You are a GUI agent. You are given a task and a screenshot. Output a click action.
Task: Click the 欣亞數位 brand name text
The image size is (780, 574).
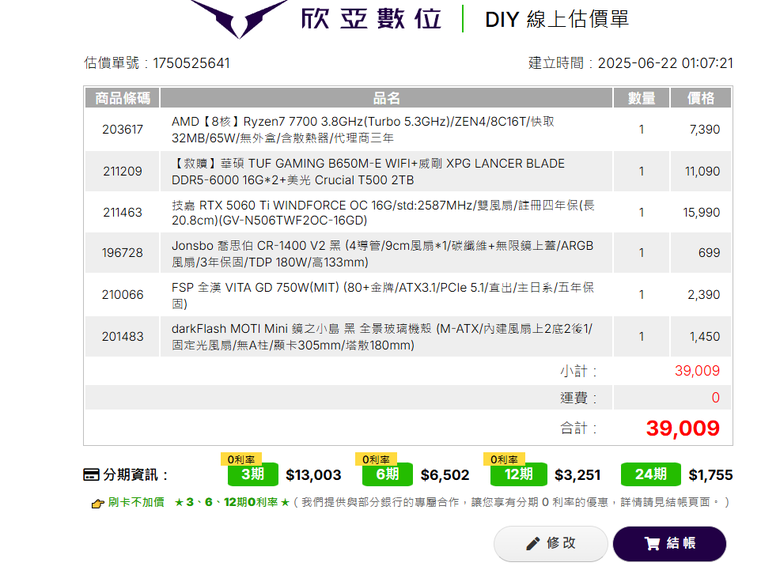(x=371, y=19)
